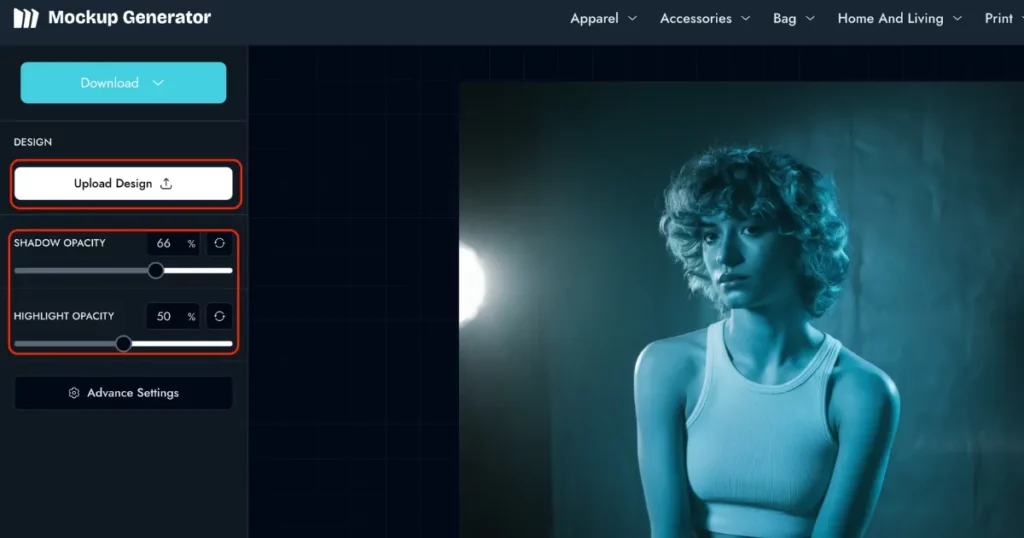
Task: Open the Print menu item
Action: coord(998,19)
